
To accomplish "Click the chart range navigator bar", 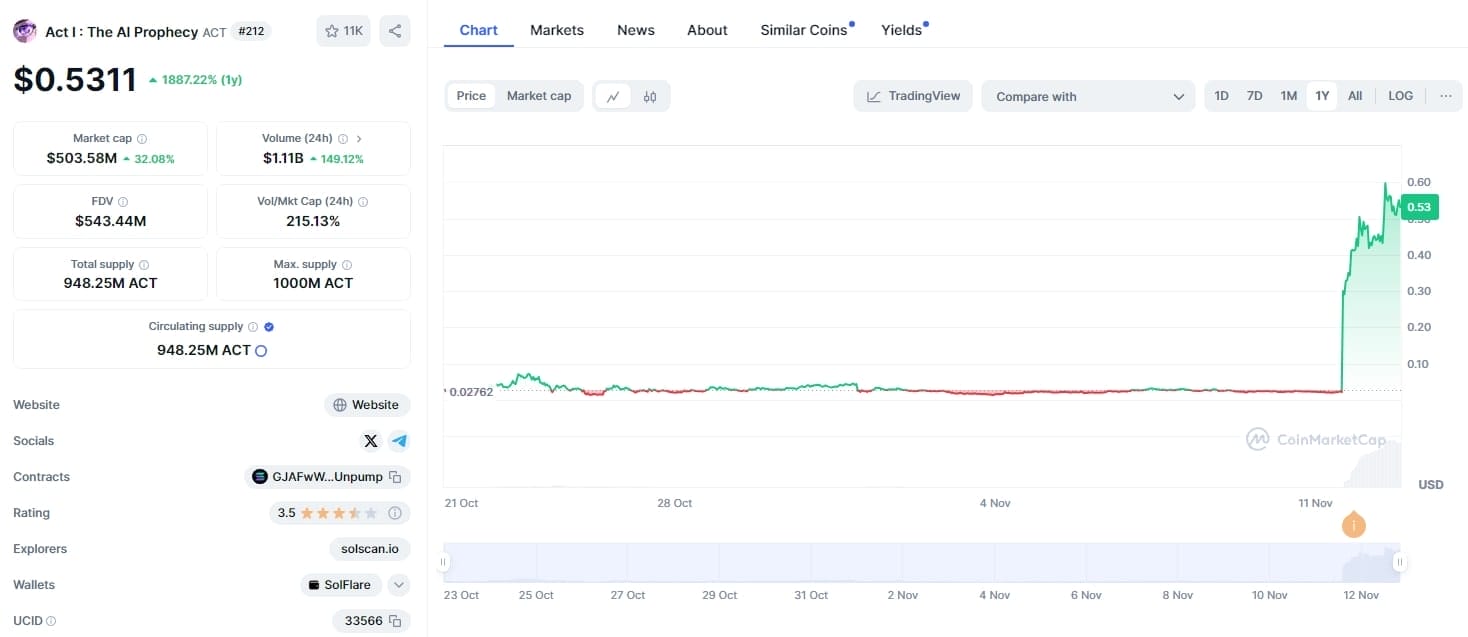I will (921, 563).
